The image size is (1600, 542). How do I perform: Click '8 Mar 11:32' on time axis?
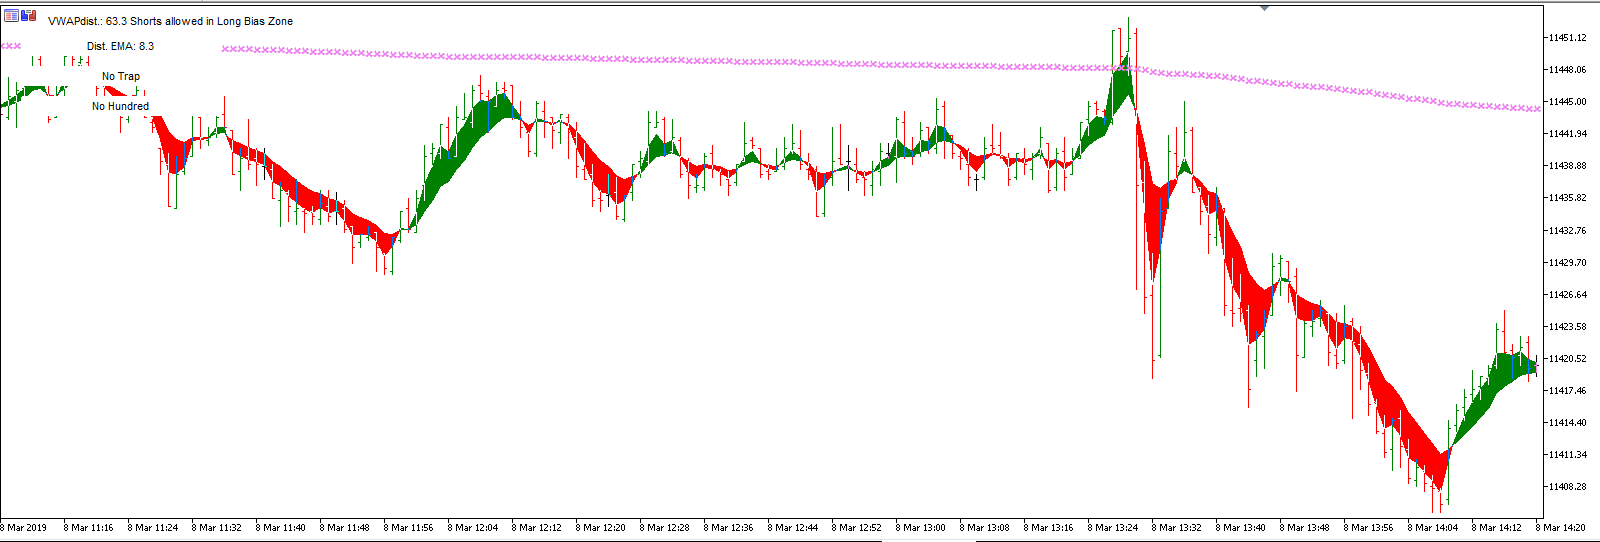(x=218, y=528)
